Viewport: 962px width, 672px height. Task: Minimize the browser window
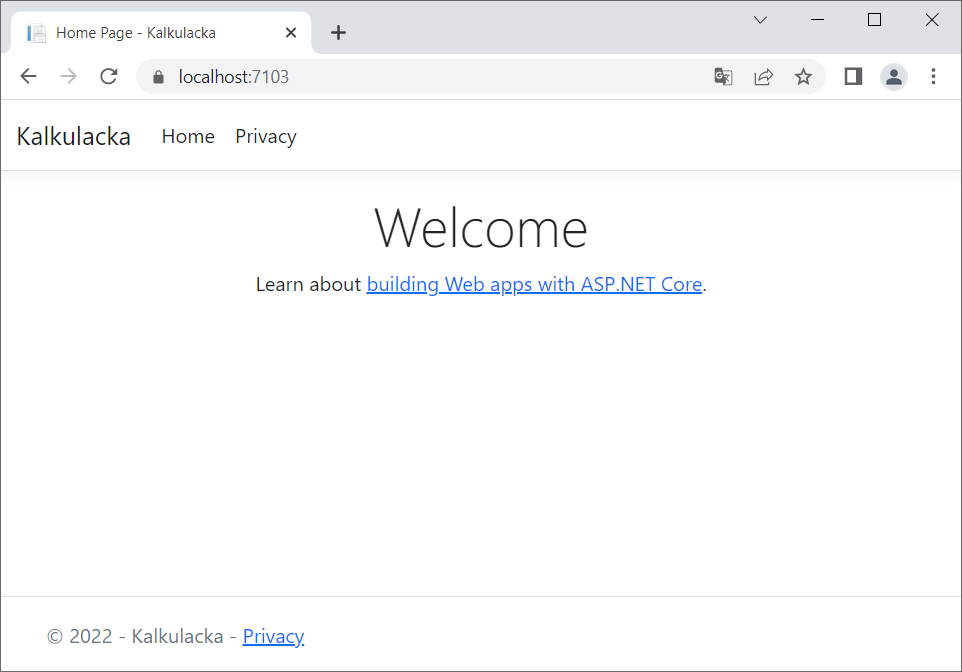[x=817, y=20]
